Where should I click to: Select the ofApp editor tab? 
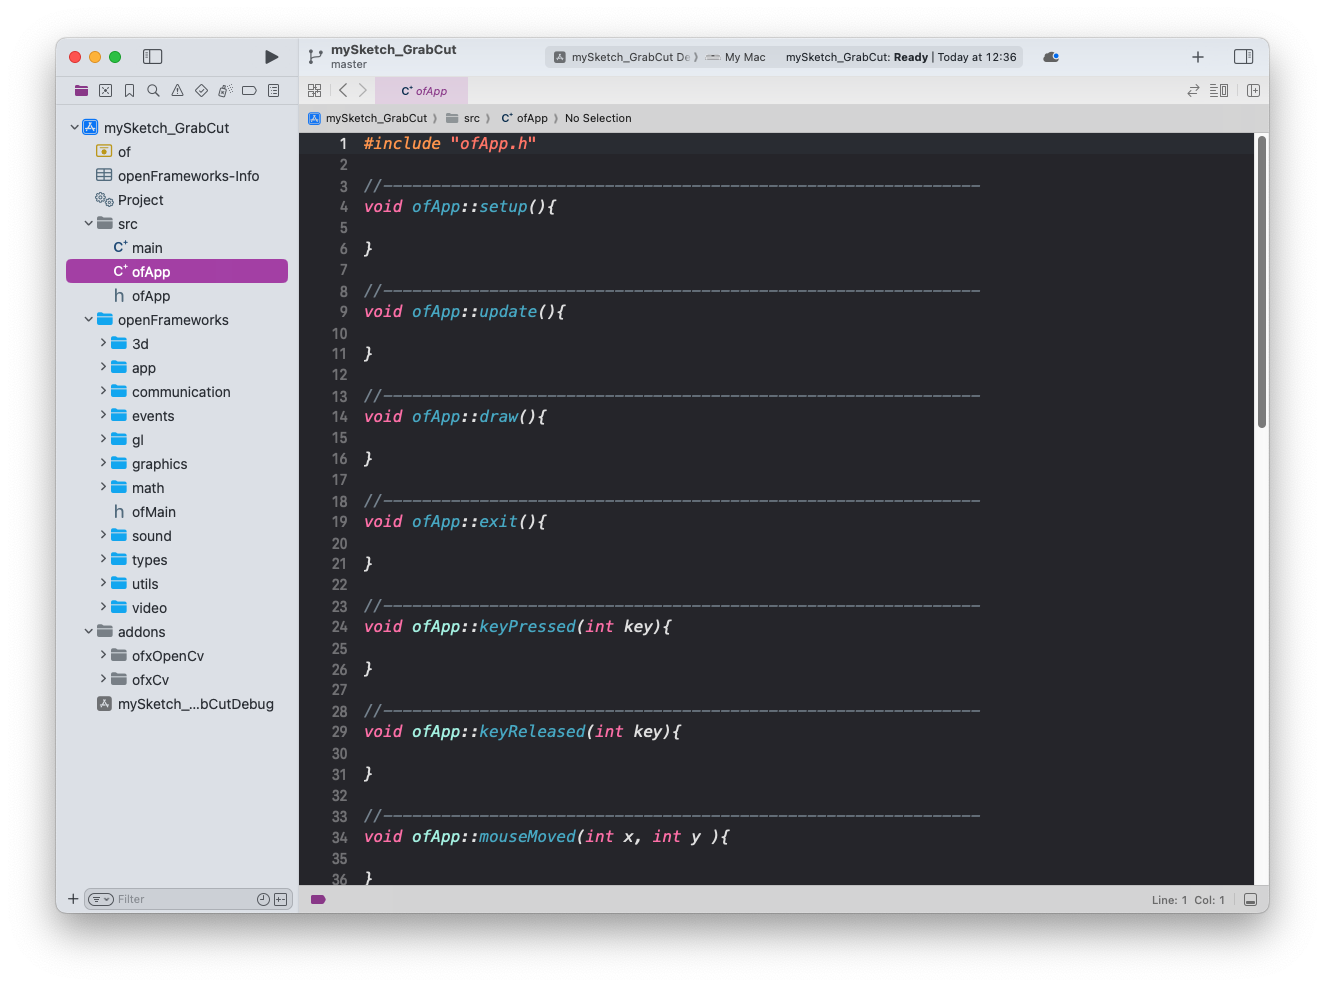coord(422,91)
